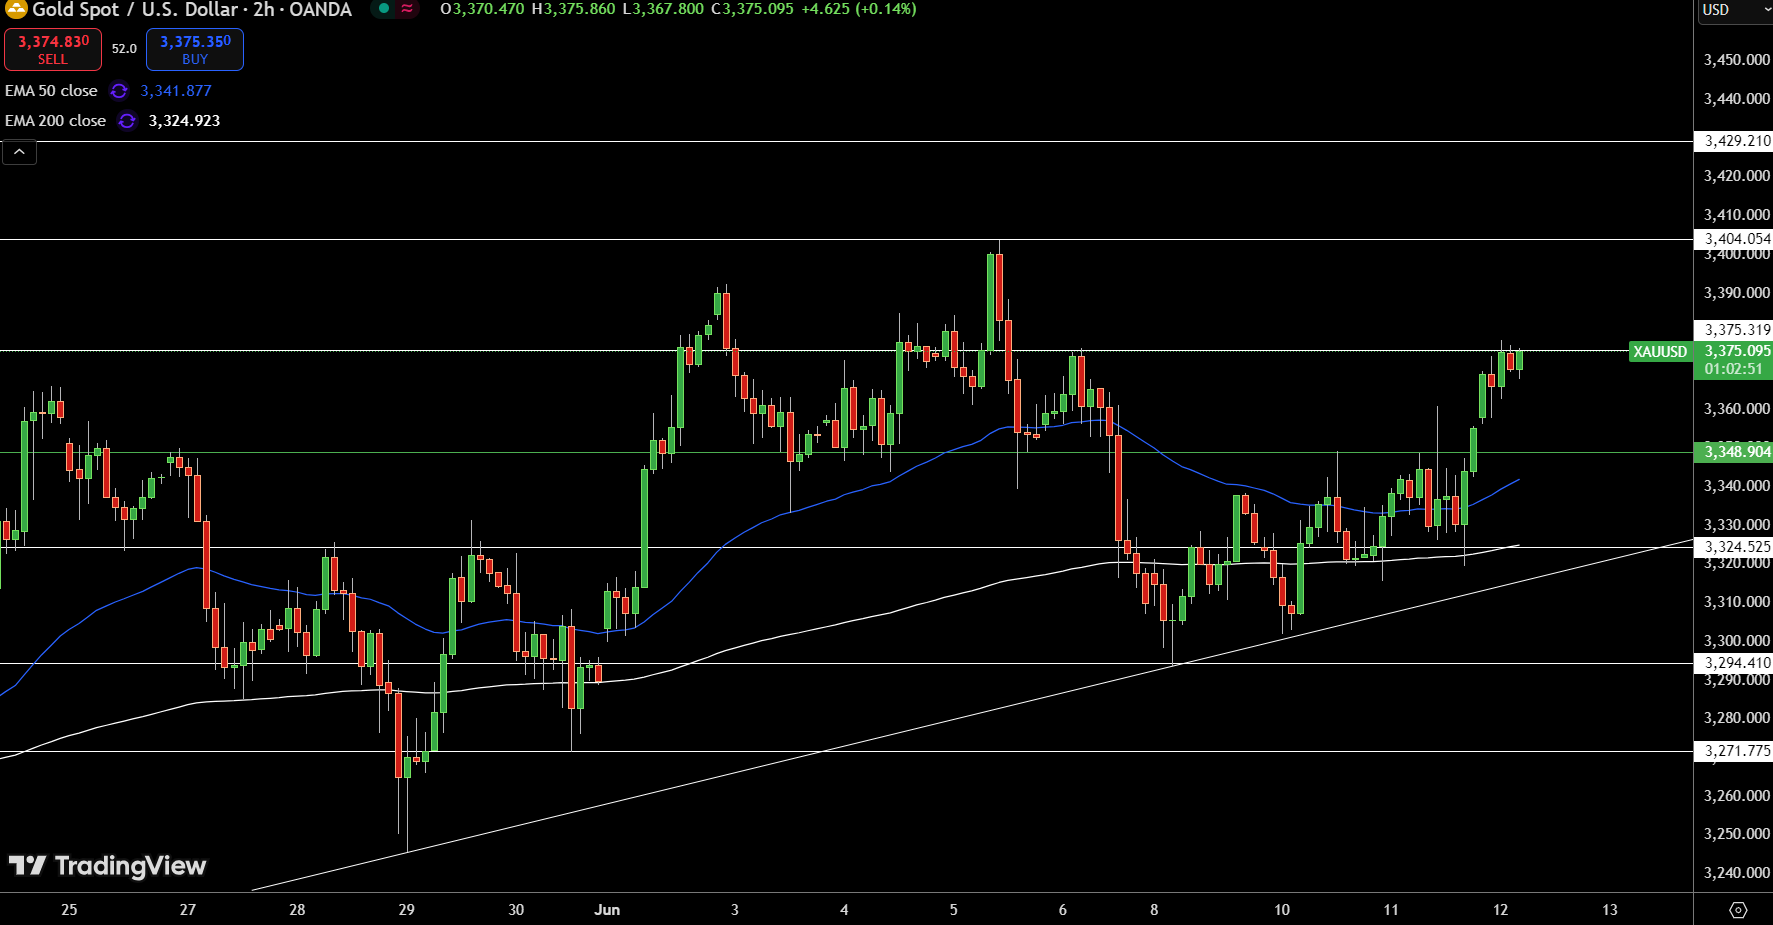Click the bar countdown timer 01:02:51
The height and width of the screenshot is (925, 1773).
click(x=1734, y=369)
